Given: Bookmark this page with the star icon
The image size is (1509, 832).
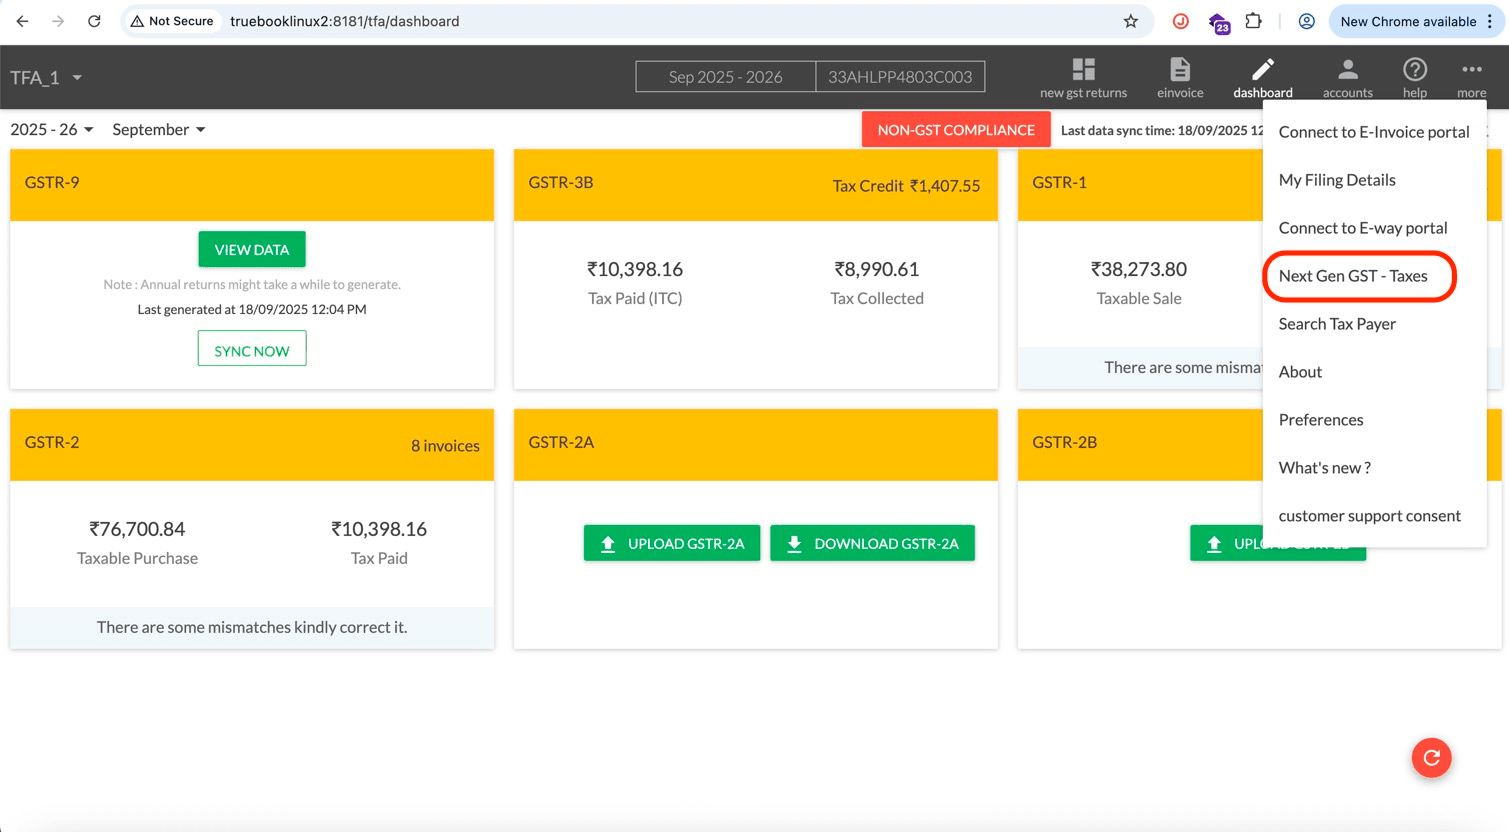Looking at the screenshot, I should pos(1130,21).
